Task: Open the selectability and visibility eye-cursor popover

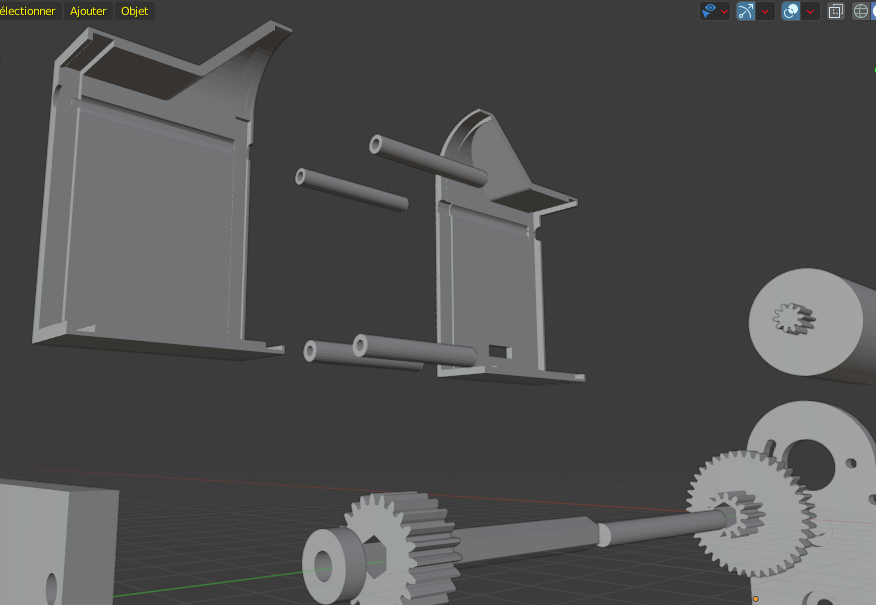Action: [715, 11]
